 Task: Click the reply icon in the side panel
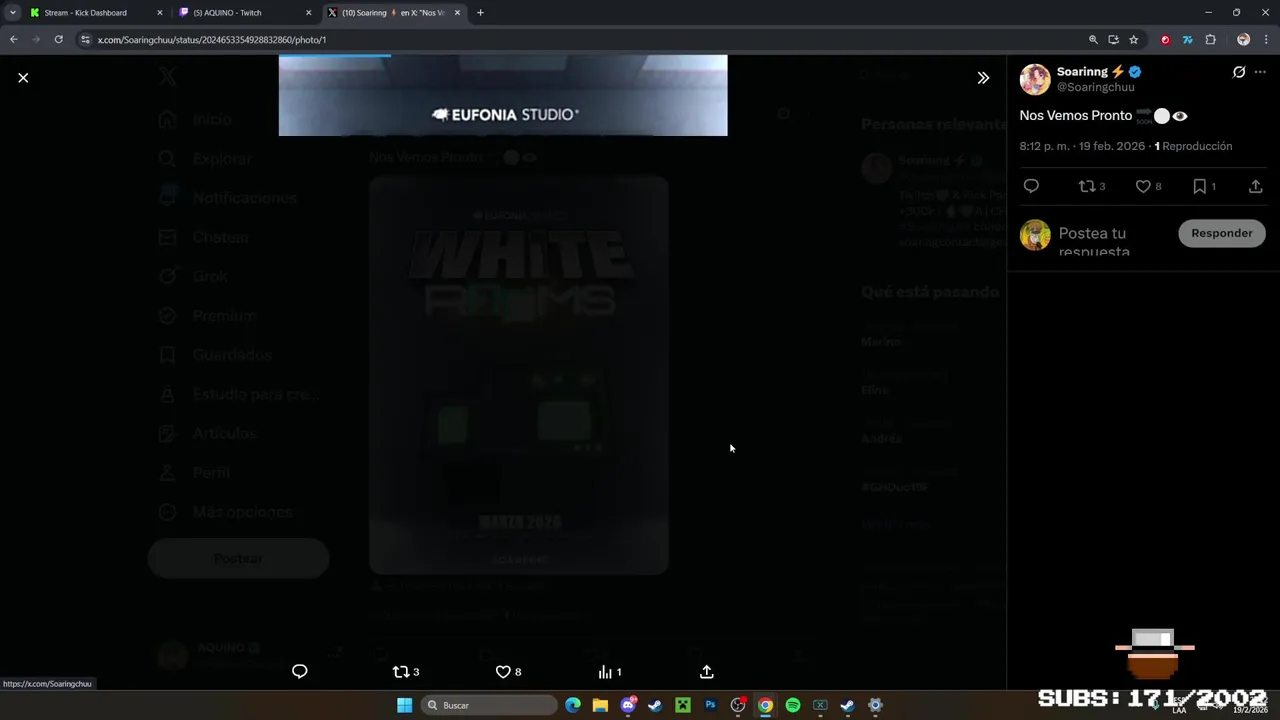(1031, 186)
